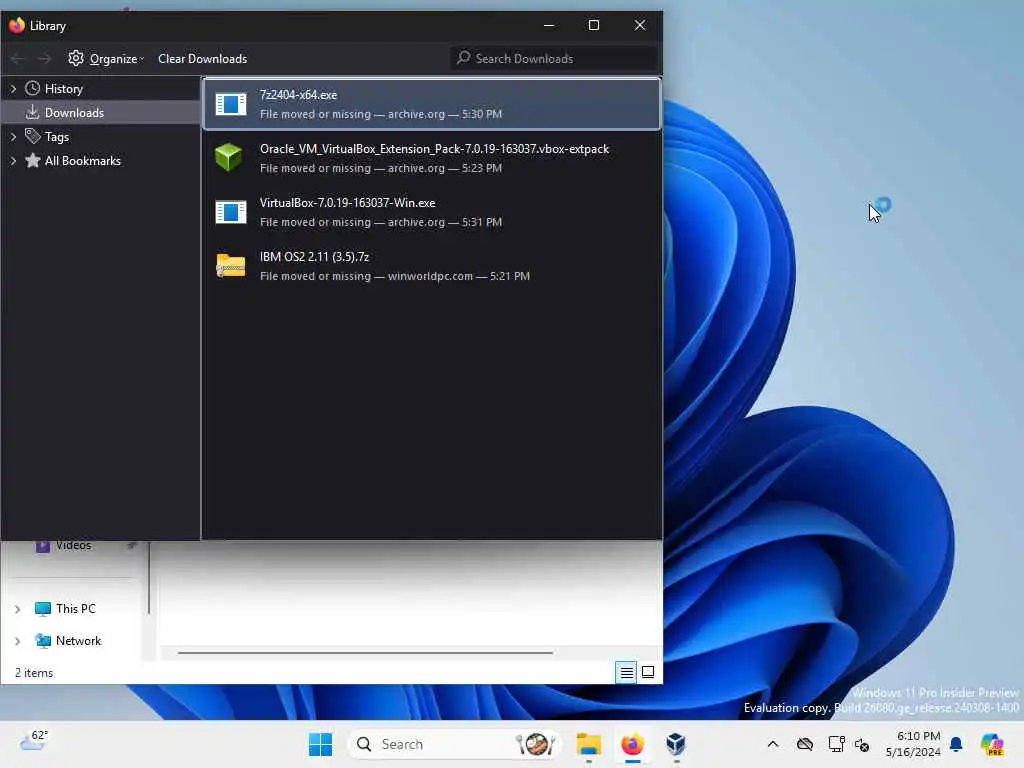This screenshot has width=1024, height=768.
Task: Minimize the Library window
Action: pyautogui.click(x=549, y=25)
